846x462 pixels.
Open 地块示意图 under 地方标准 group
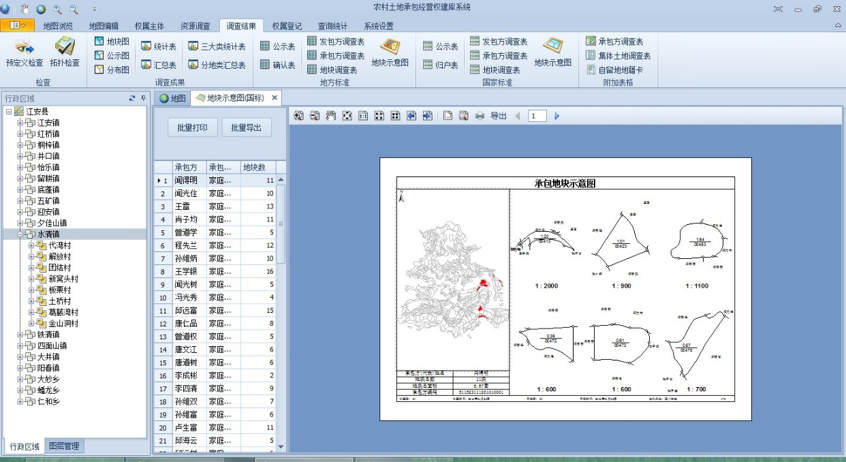(390, 50)
